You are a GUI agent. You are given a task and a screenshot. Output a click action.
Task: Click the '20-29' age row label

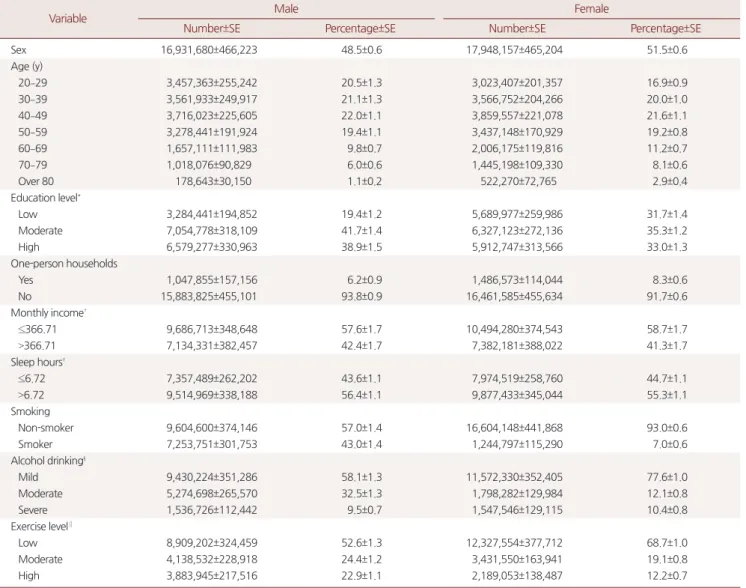33,83
